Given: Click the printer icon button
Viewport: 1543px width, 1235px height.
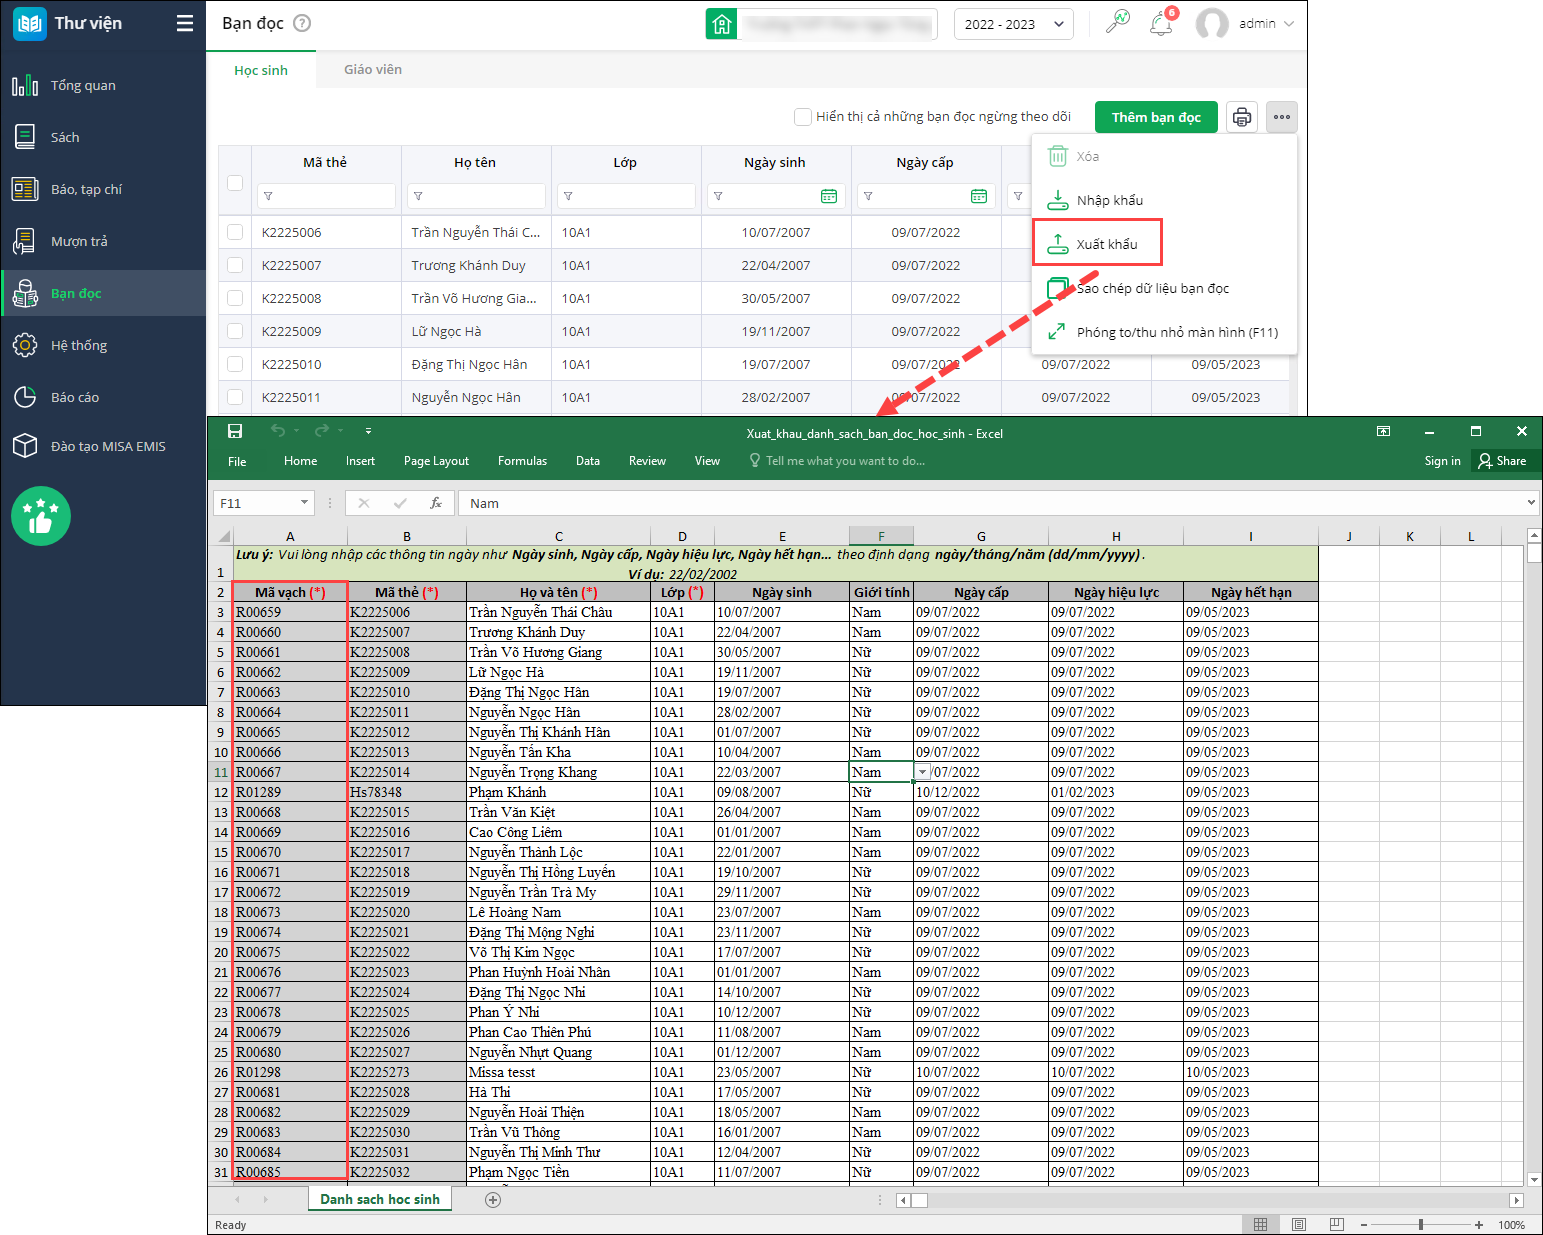Looking at the screenshot, I should click(1241, 117).
